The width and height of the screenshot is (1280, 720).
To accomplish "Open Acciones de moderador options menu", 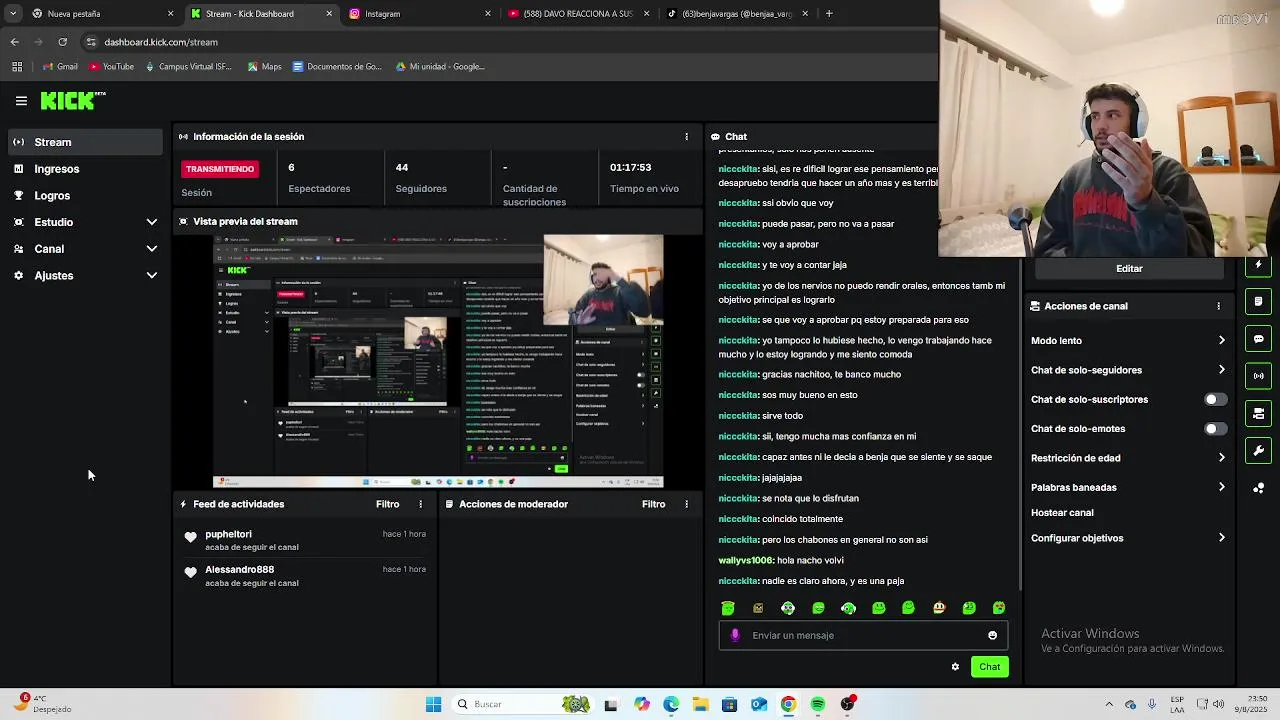I will [x=686, y=504].
